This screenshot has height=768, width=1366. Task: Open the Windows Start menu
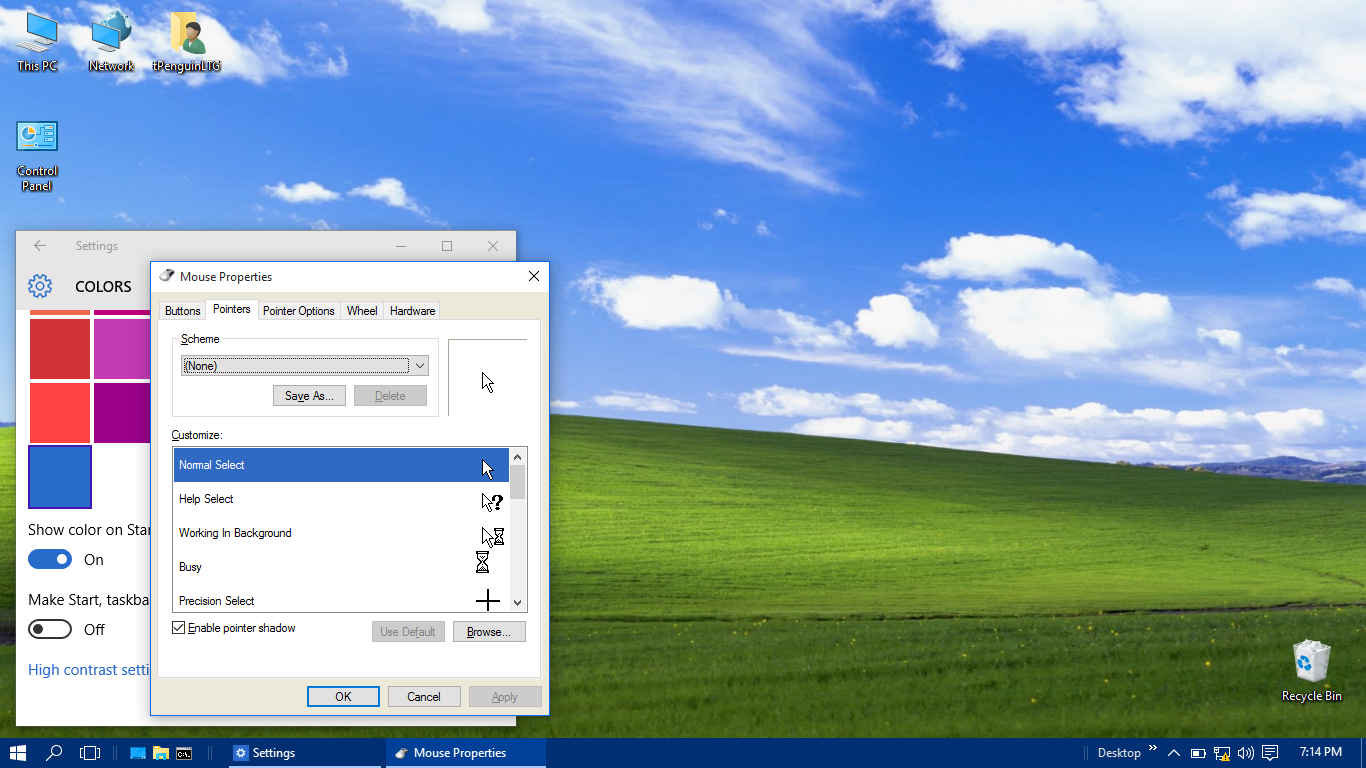coord(17,753)
